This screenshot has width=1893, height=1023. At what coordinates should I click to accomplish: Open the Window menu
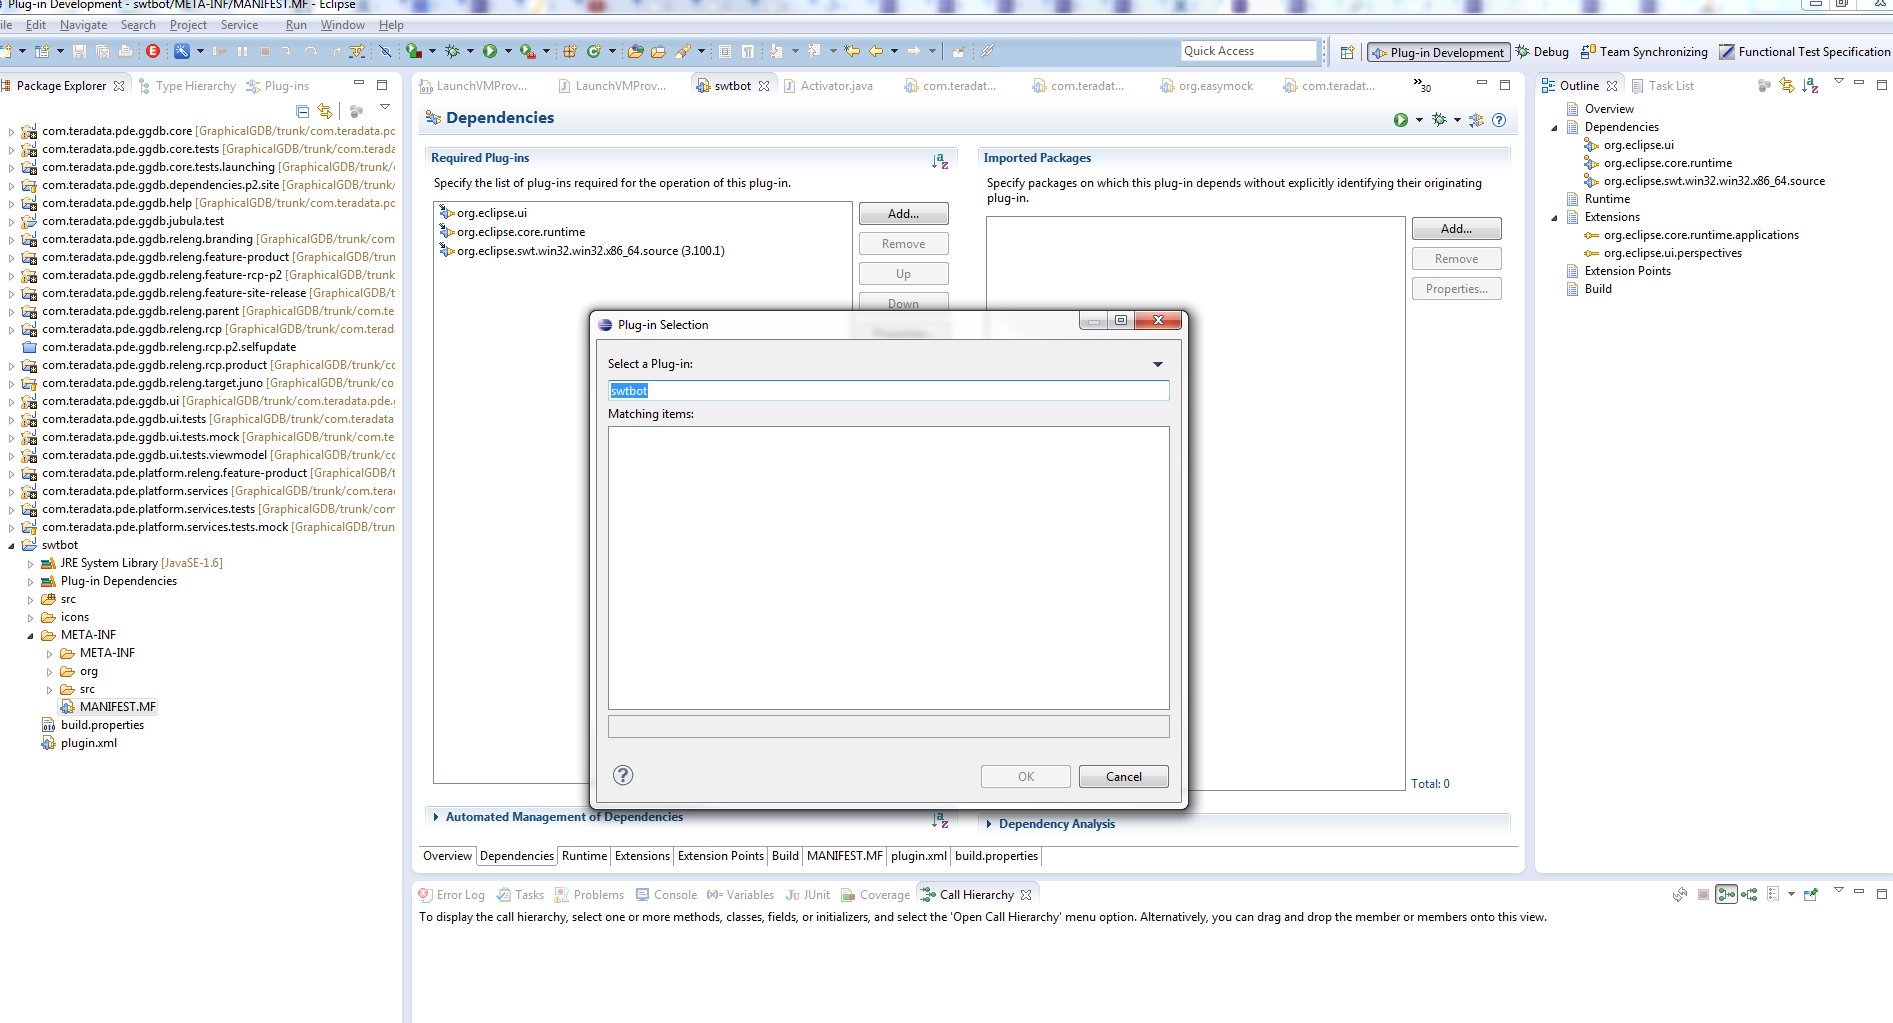coord(342,25)
